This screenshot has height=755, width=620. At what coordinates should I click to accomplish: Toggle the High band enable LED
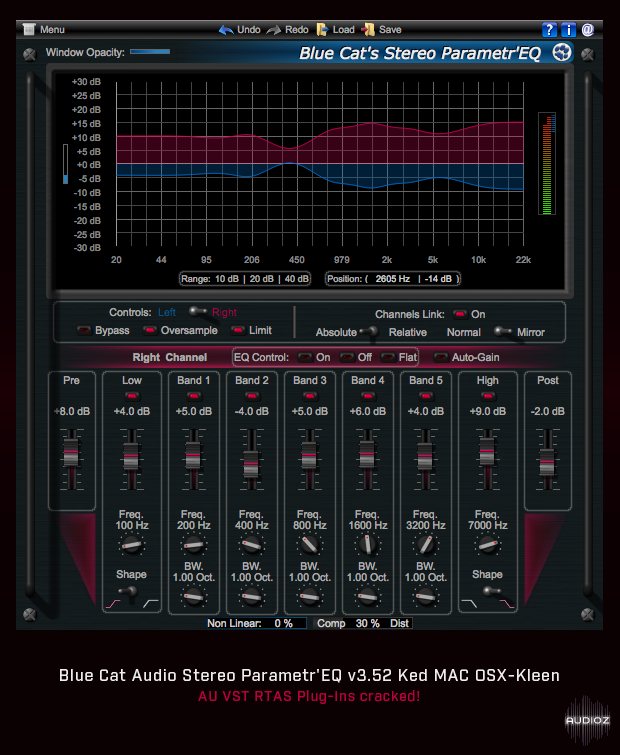(x=488, y=396)
